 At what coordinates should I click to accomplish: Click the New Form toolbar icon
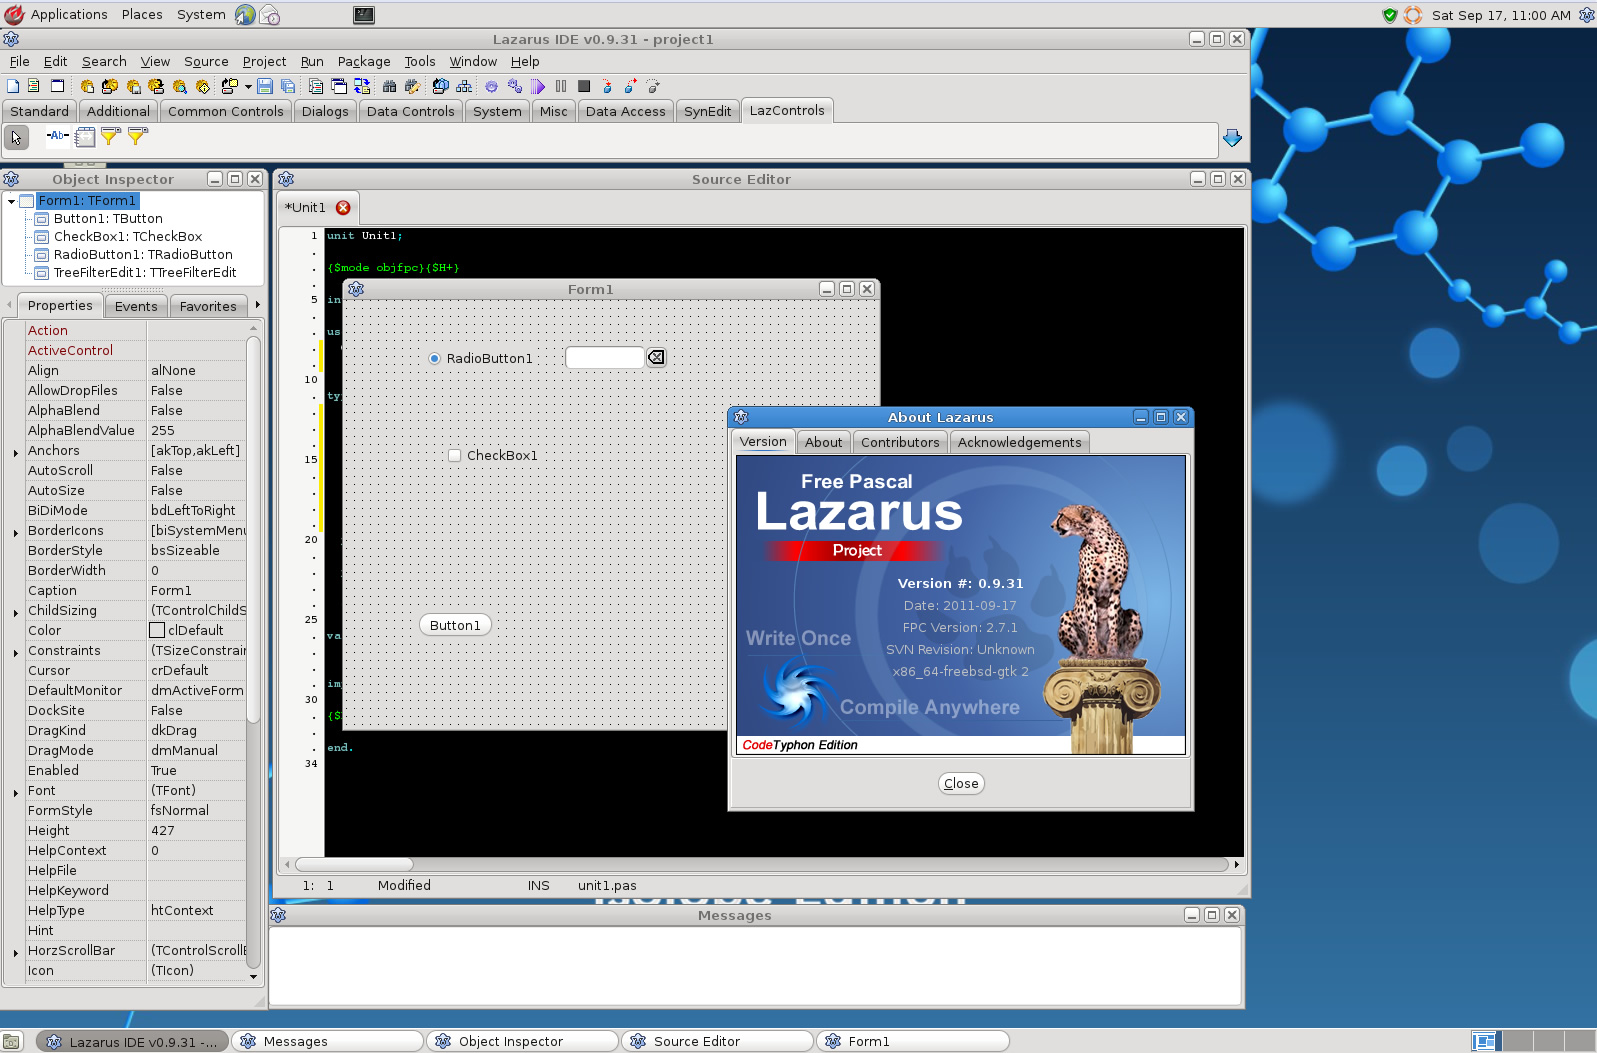coord(57,86)
